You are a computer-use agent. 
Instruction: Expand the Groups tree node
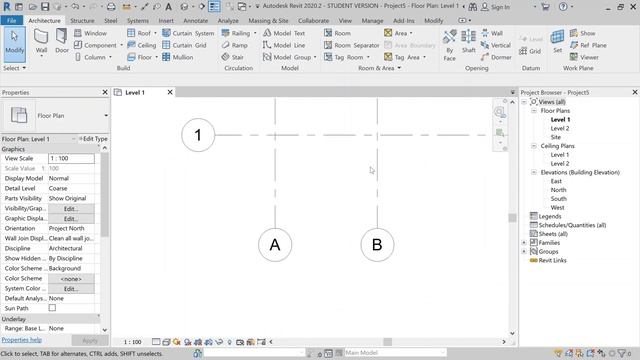point(524,251)
